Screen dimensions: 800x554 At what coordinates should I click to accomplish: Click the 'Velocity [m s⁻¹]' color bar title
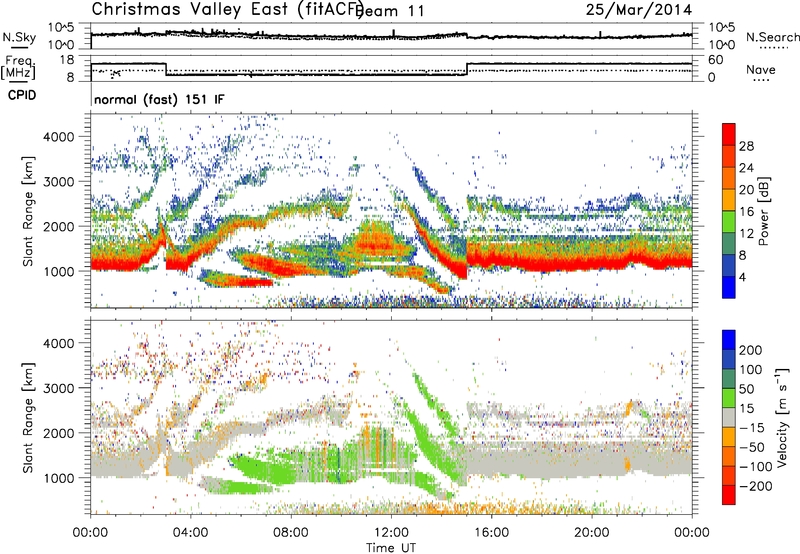[x=782, y=417]
